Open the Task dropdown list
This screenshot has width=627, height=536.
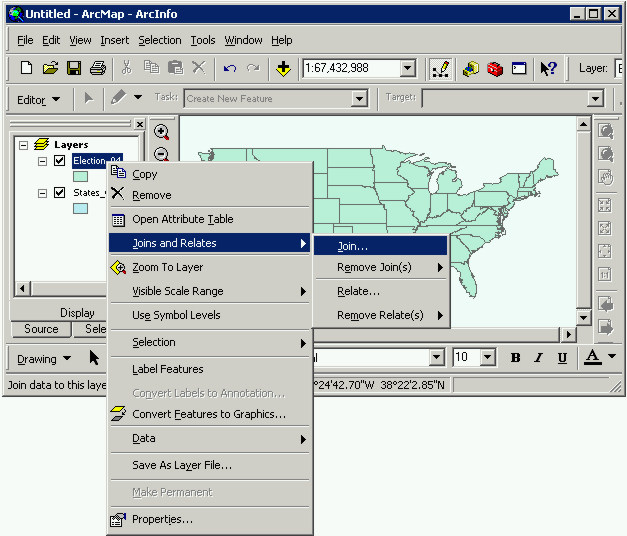coord(359,98)
